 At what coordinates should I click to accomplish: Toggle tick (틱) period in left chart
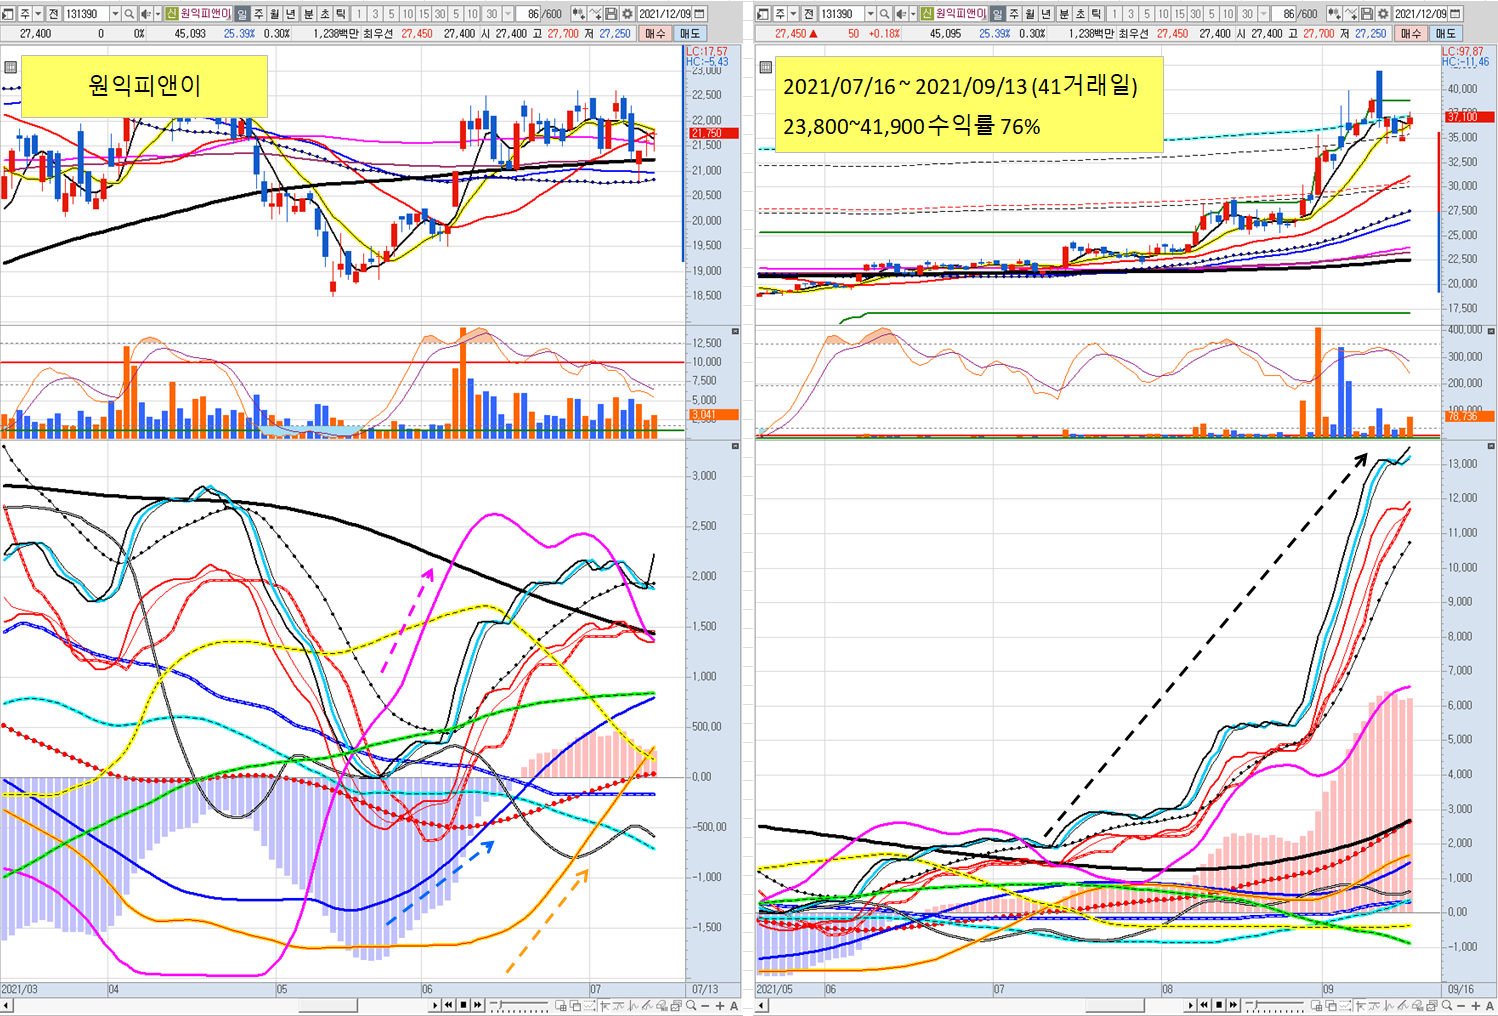coord(340,14)
